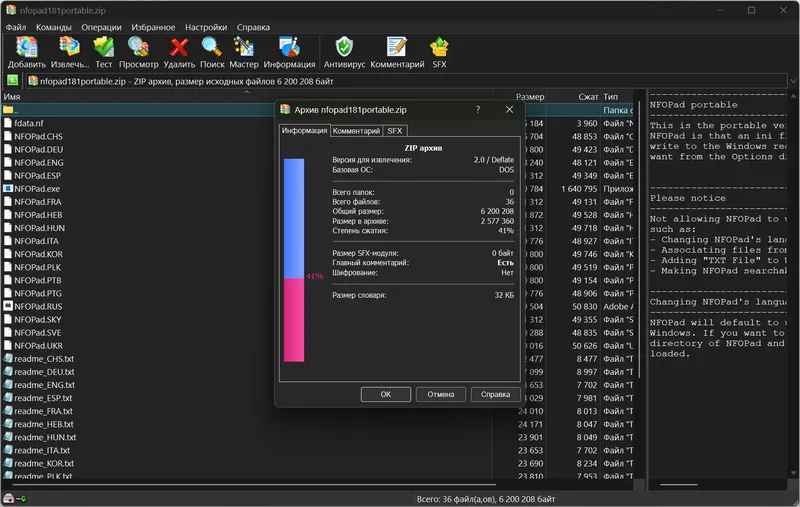
Task: Sort by the Сжат column header
Action: coord(588,96)
